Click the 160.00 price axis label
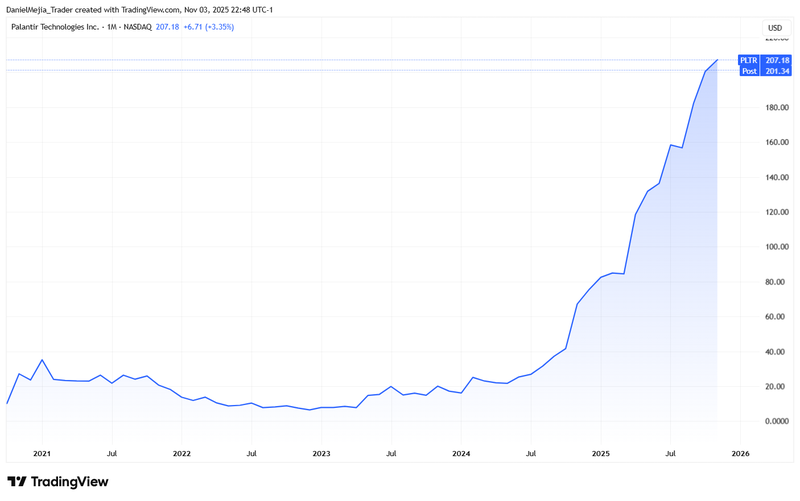This screenshot has width=800, height=501. click(x=777, y=142)
